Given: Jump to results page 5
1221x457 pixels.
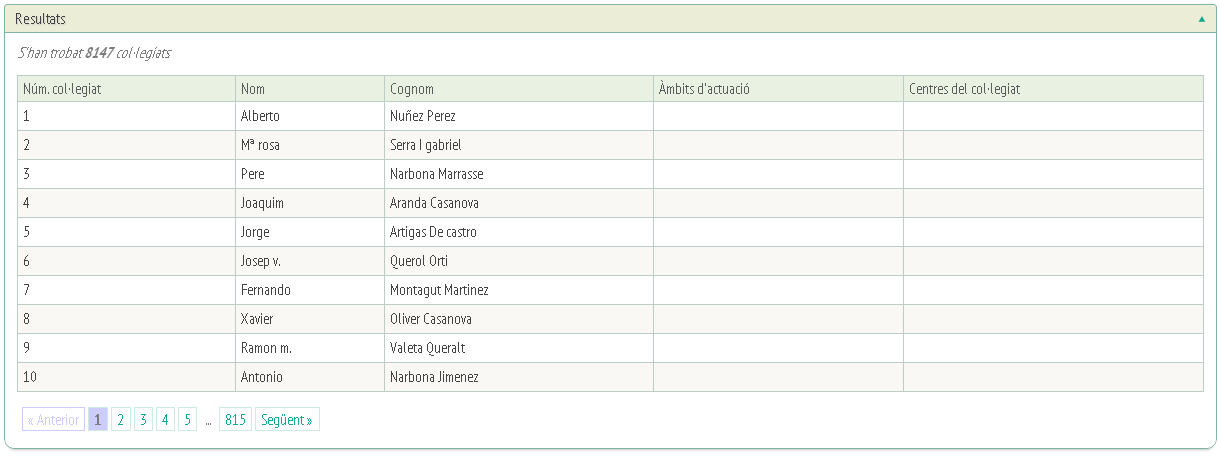Looking at the screenshot, I should [x=187, y=420].
